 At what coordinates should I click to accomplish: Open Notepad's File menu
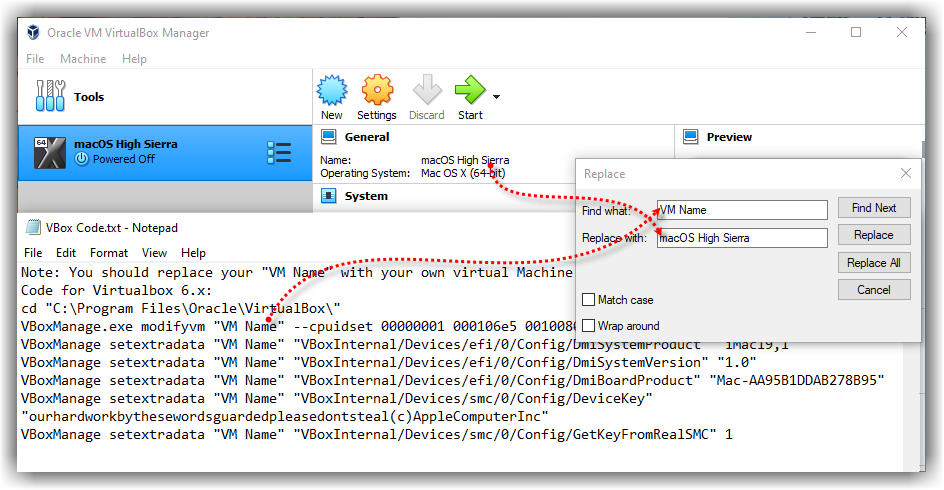(x=33, y=253)
